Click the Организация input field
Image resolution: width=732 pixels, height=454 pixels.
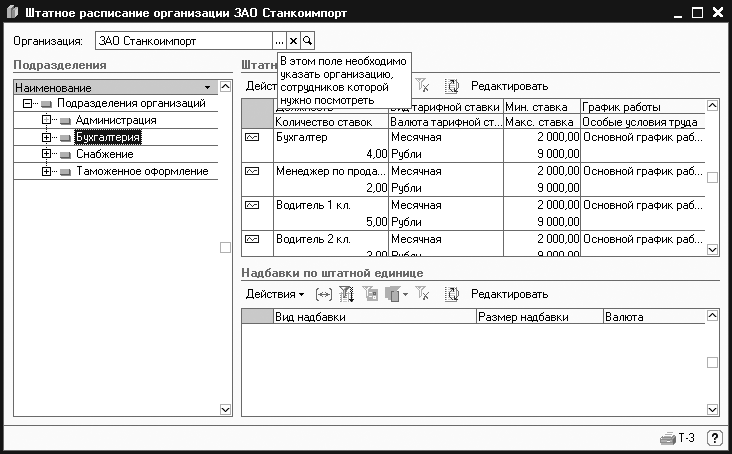tap(183, 41)
